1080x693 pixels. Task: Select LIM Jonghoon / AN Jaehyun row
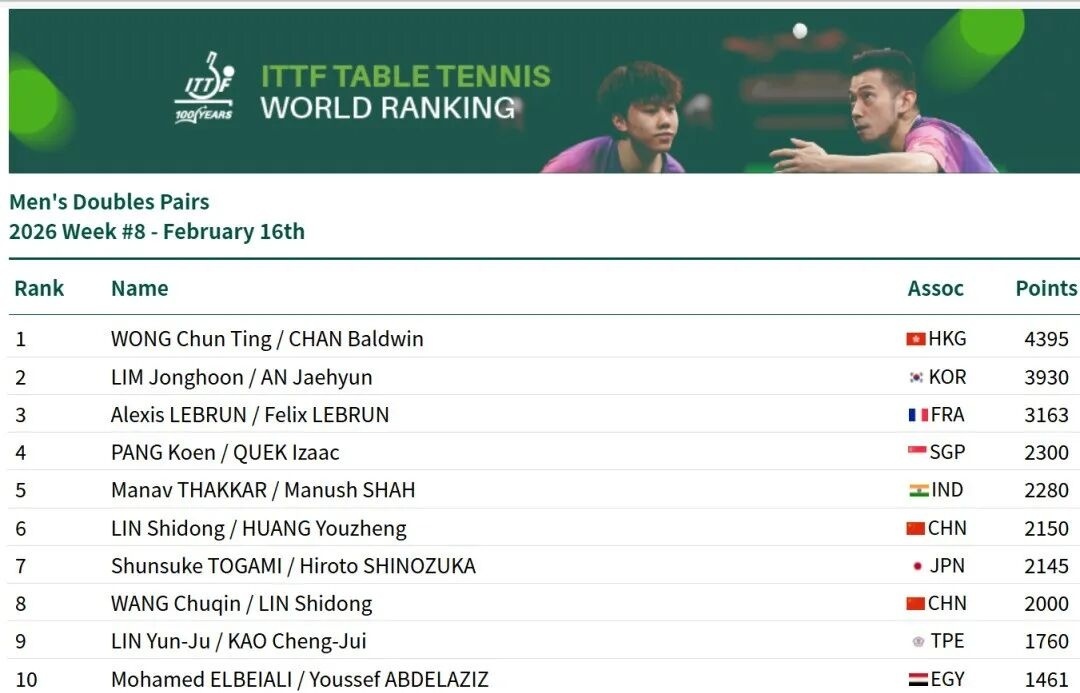pyautogui.click(x=241, y=377)
